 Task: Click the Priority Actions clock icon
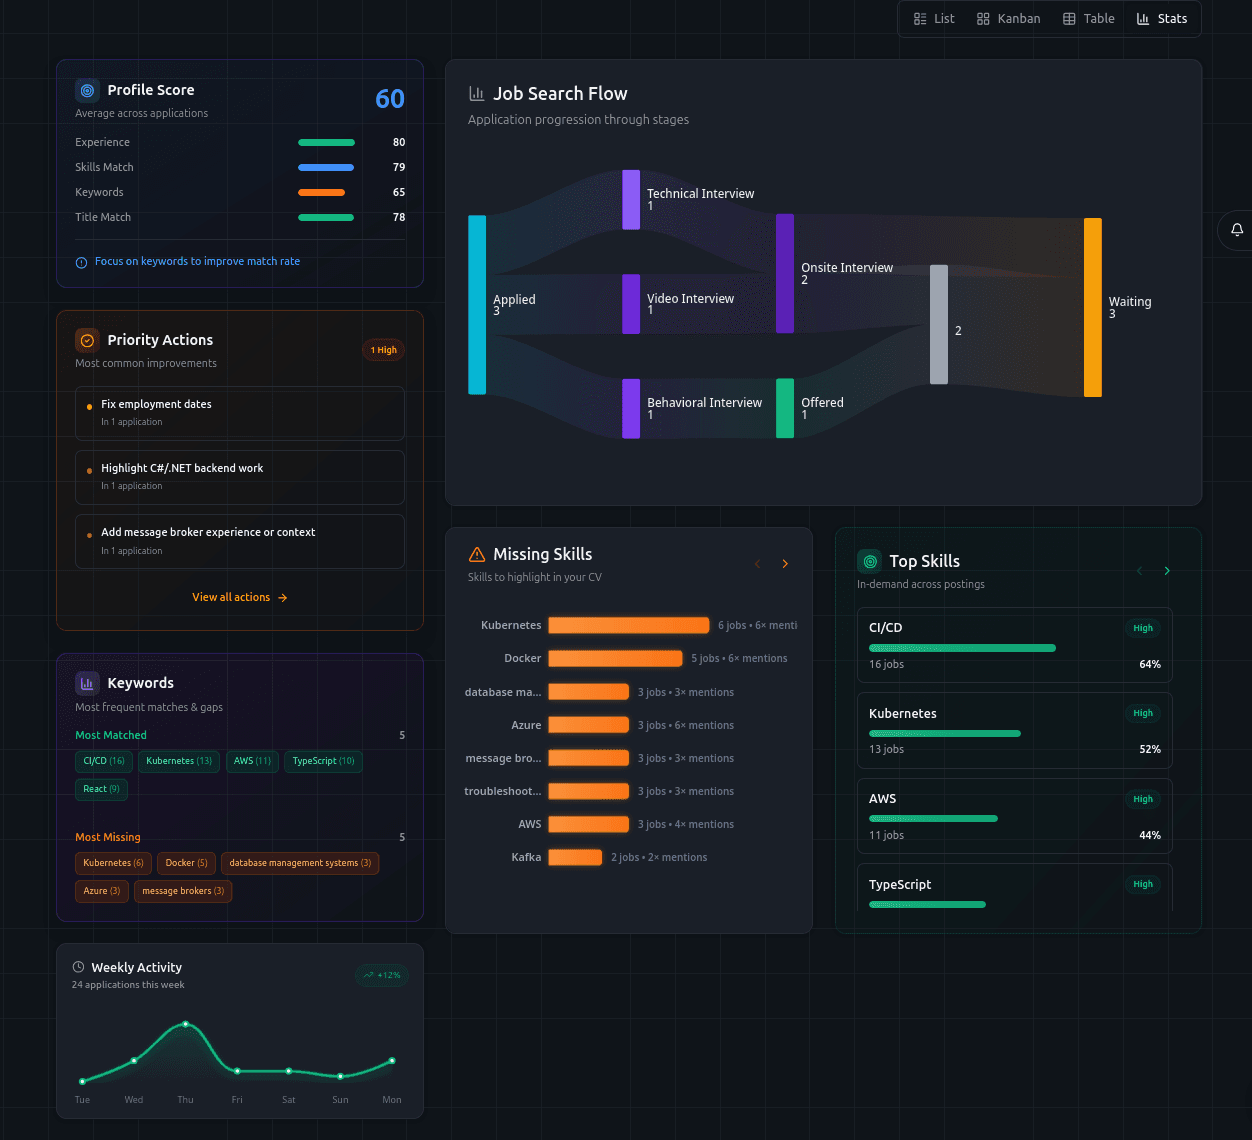87,340
